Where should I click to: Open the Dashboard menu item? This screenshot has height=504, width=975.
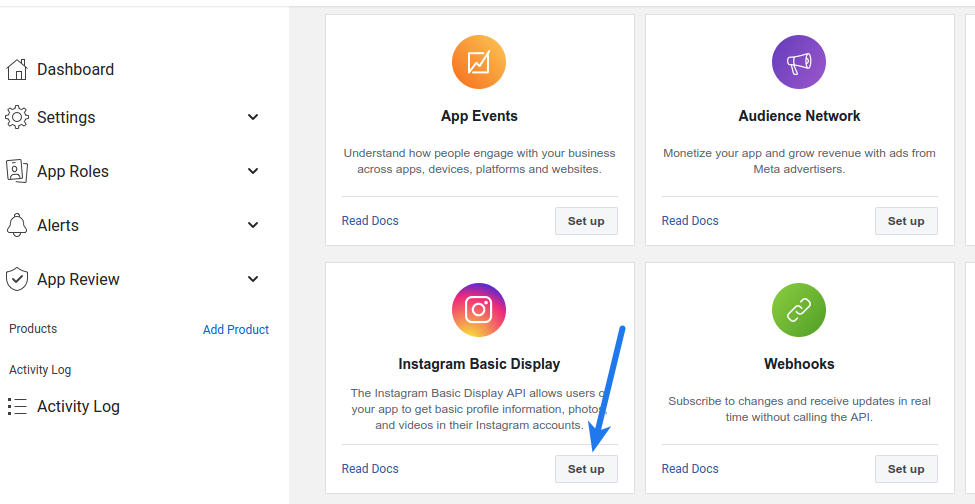[x=75, y=70]
